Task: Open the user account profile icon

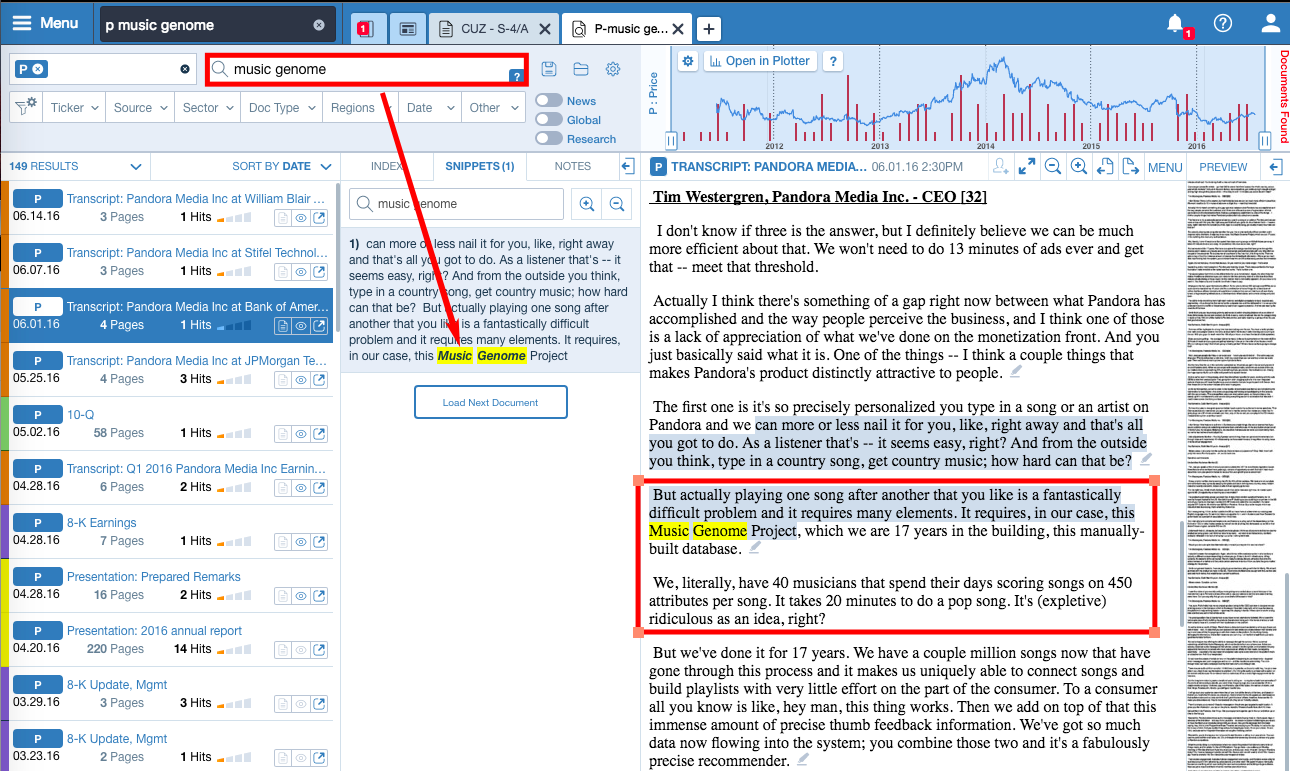Action: 1270,23
